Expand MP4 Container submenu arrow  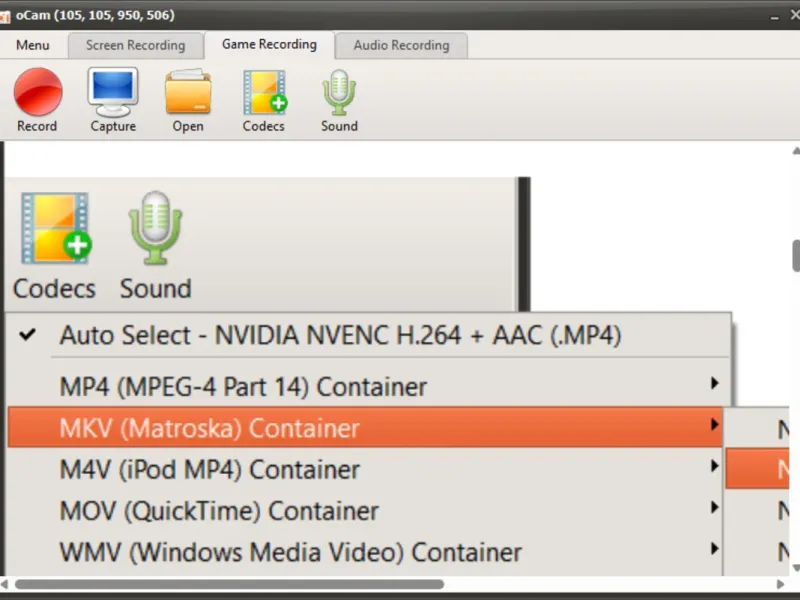tap(715, 383)
